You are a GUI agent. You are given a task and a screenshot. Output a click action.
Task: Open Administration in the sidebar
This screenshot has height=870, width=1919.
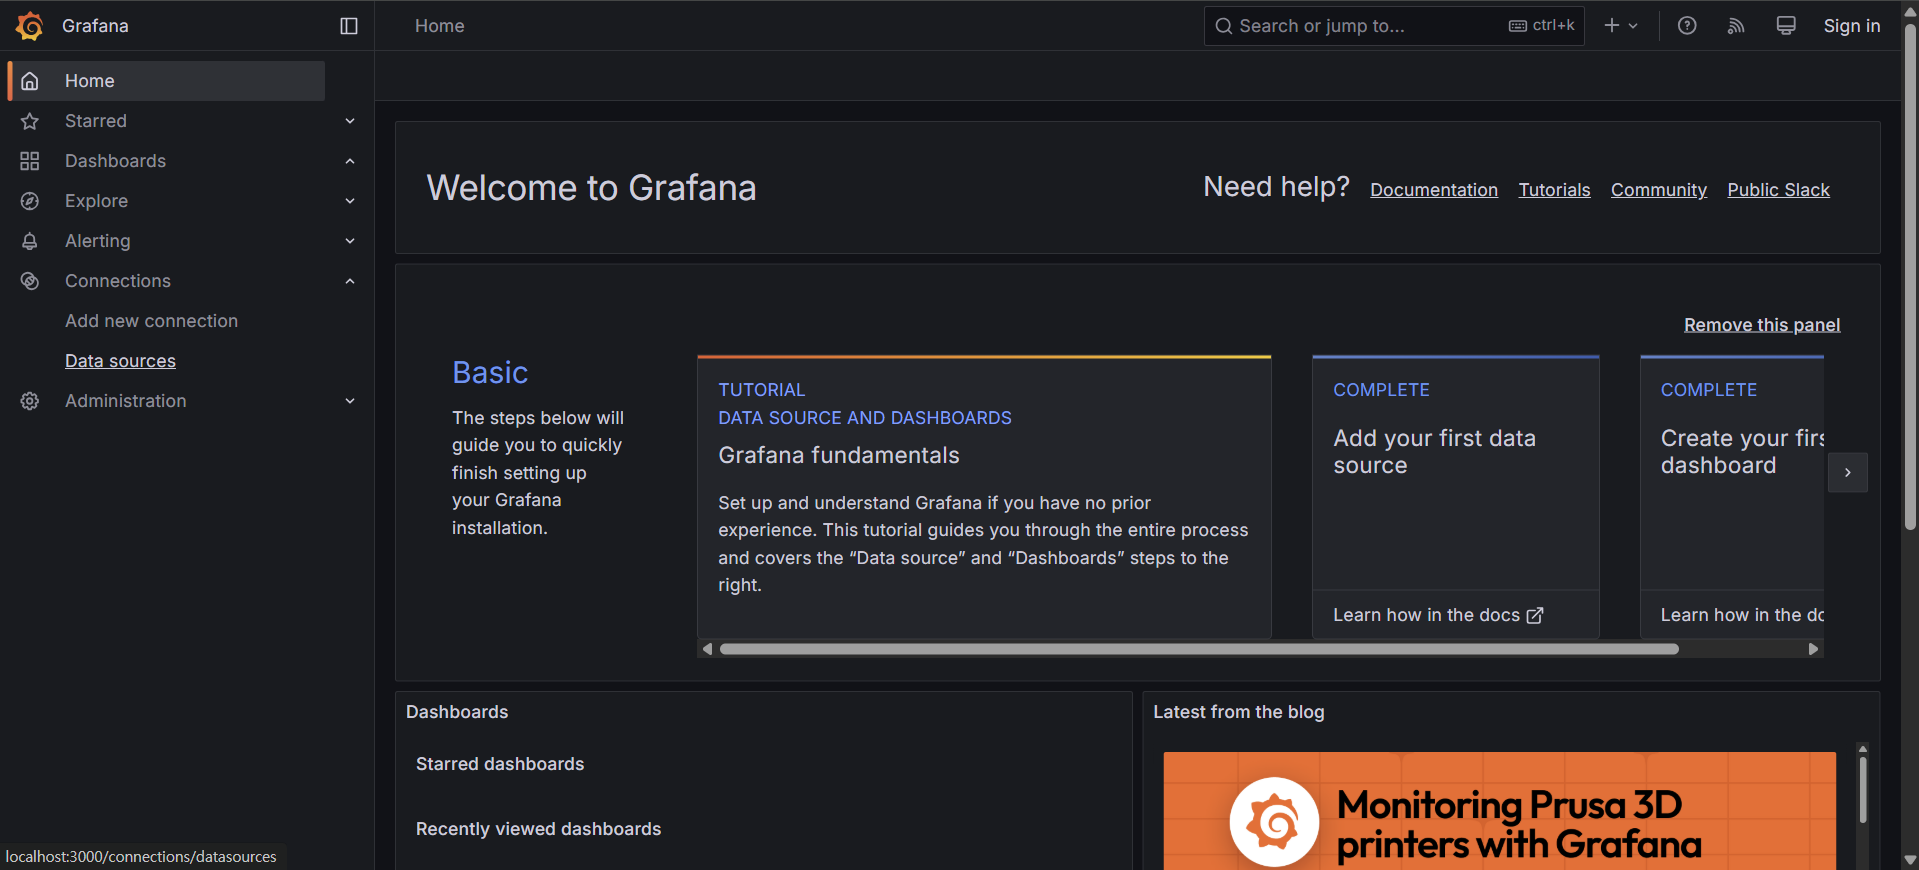[125, 401]
